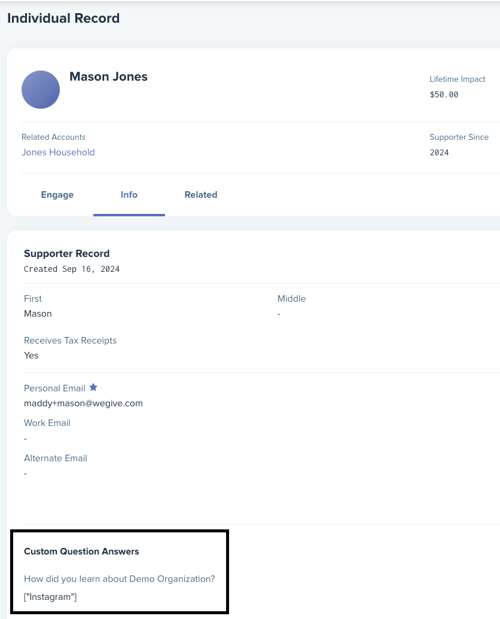Open the Jones Household related account
Viewport: 500px width, 619px height.
(x=58, y=152)
